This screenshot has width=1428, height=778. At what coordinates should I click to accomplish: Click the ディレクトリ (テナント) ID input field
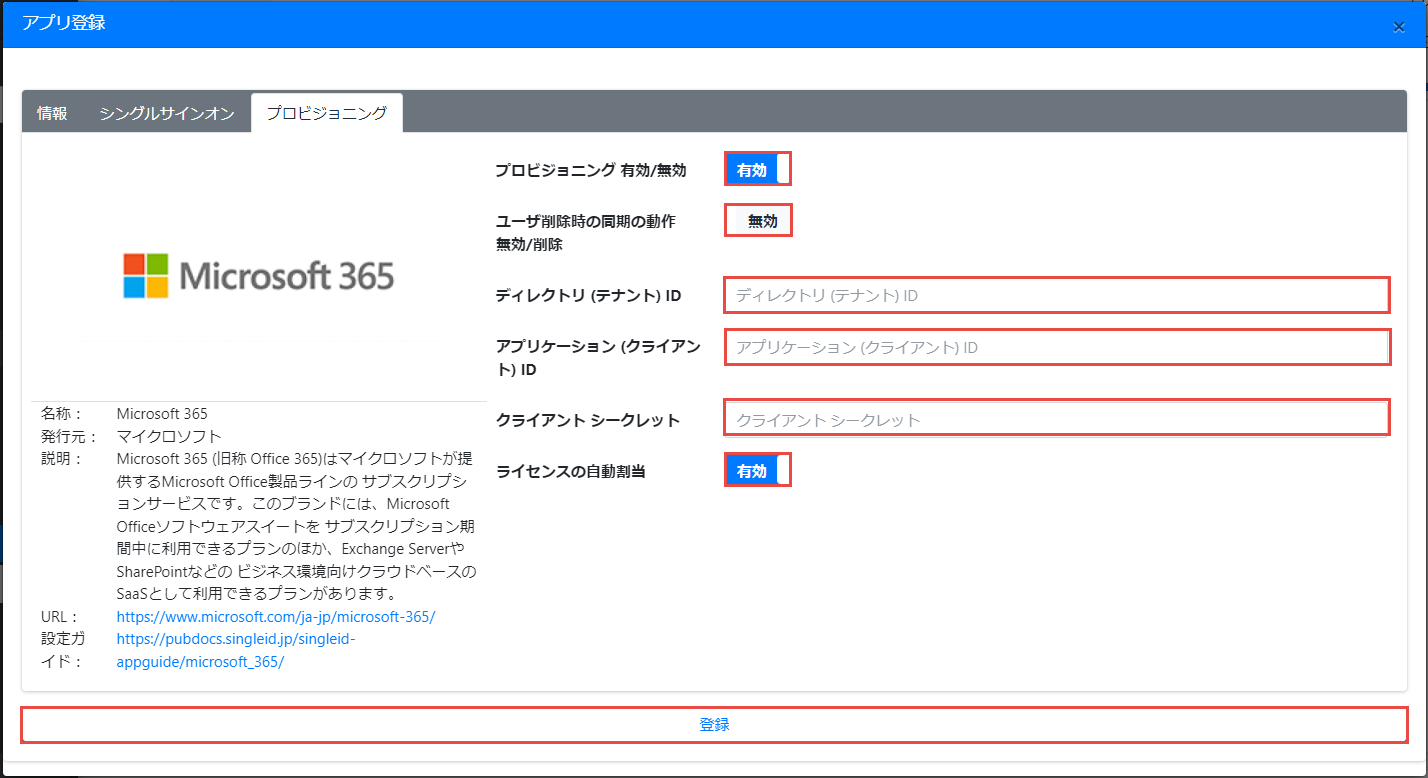point(1056,296)
